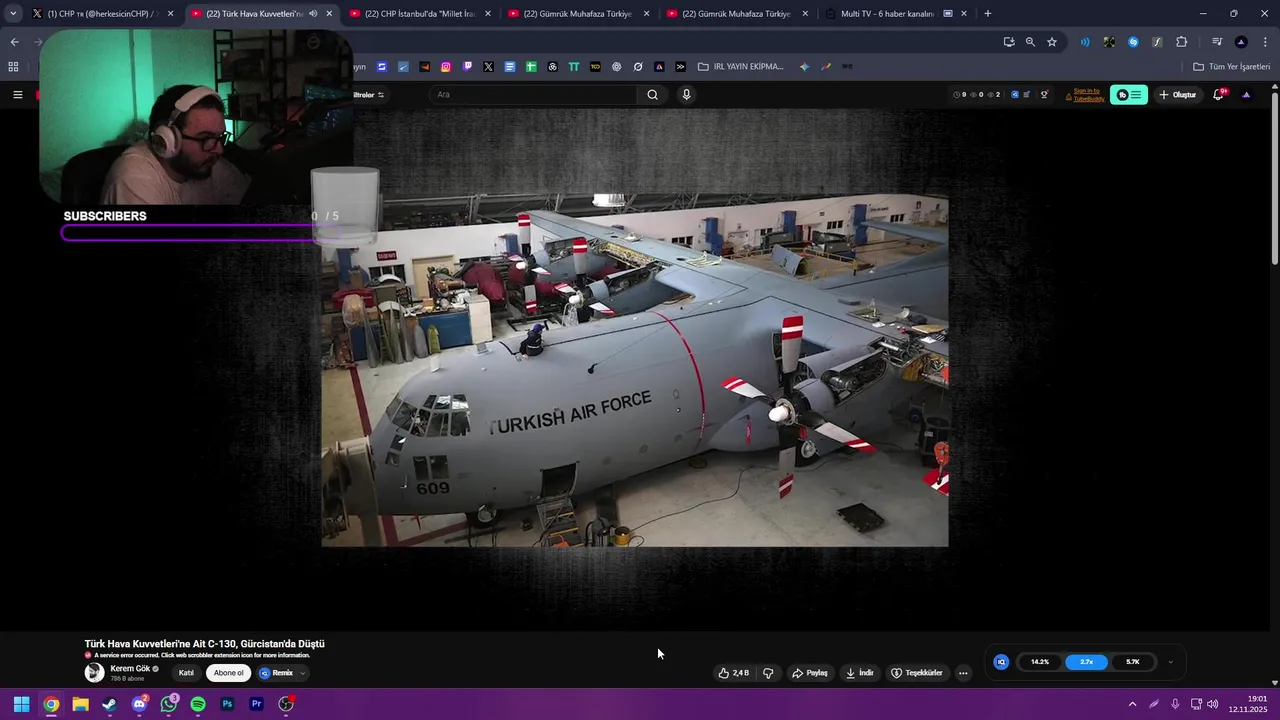Click the 14.2% stats pill
The height and width of the screenshot is (720, 1280).
point(1040,662)
